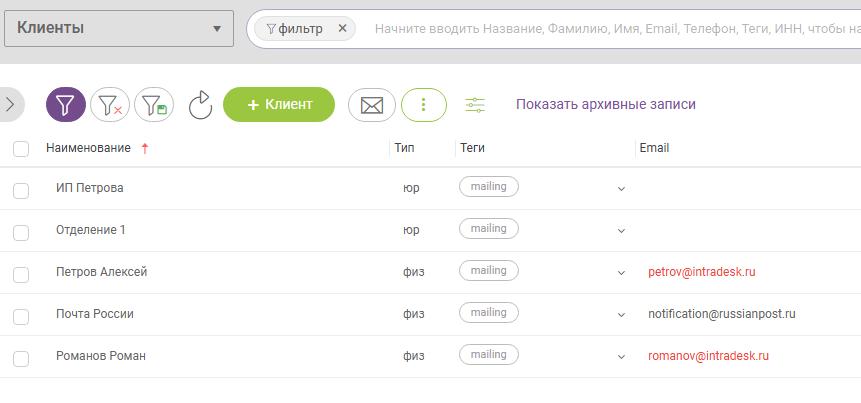Click the Email column header
The image size is (861, 403).
point(654,148)
